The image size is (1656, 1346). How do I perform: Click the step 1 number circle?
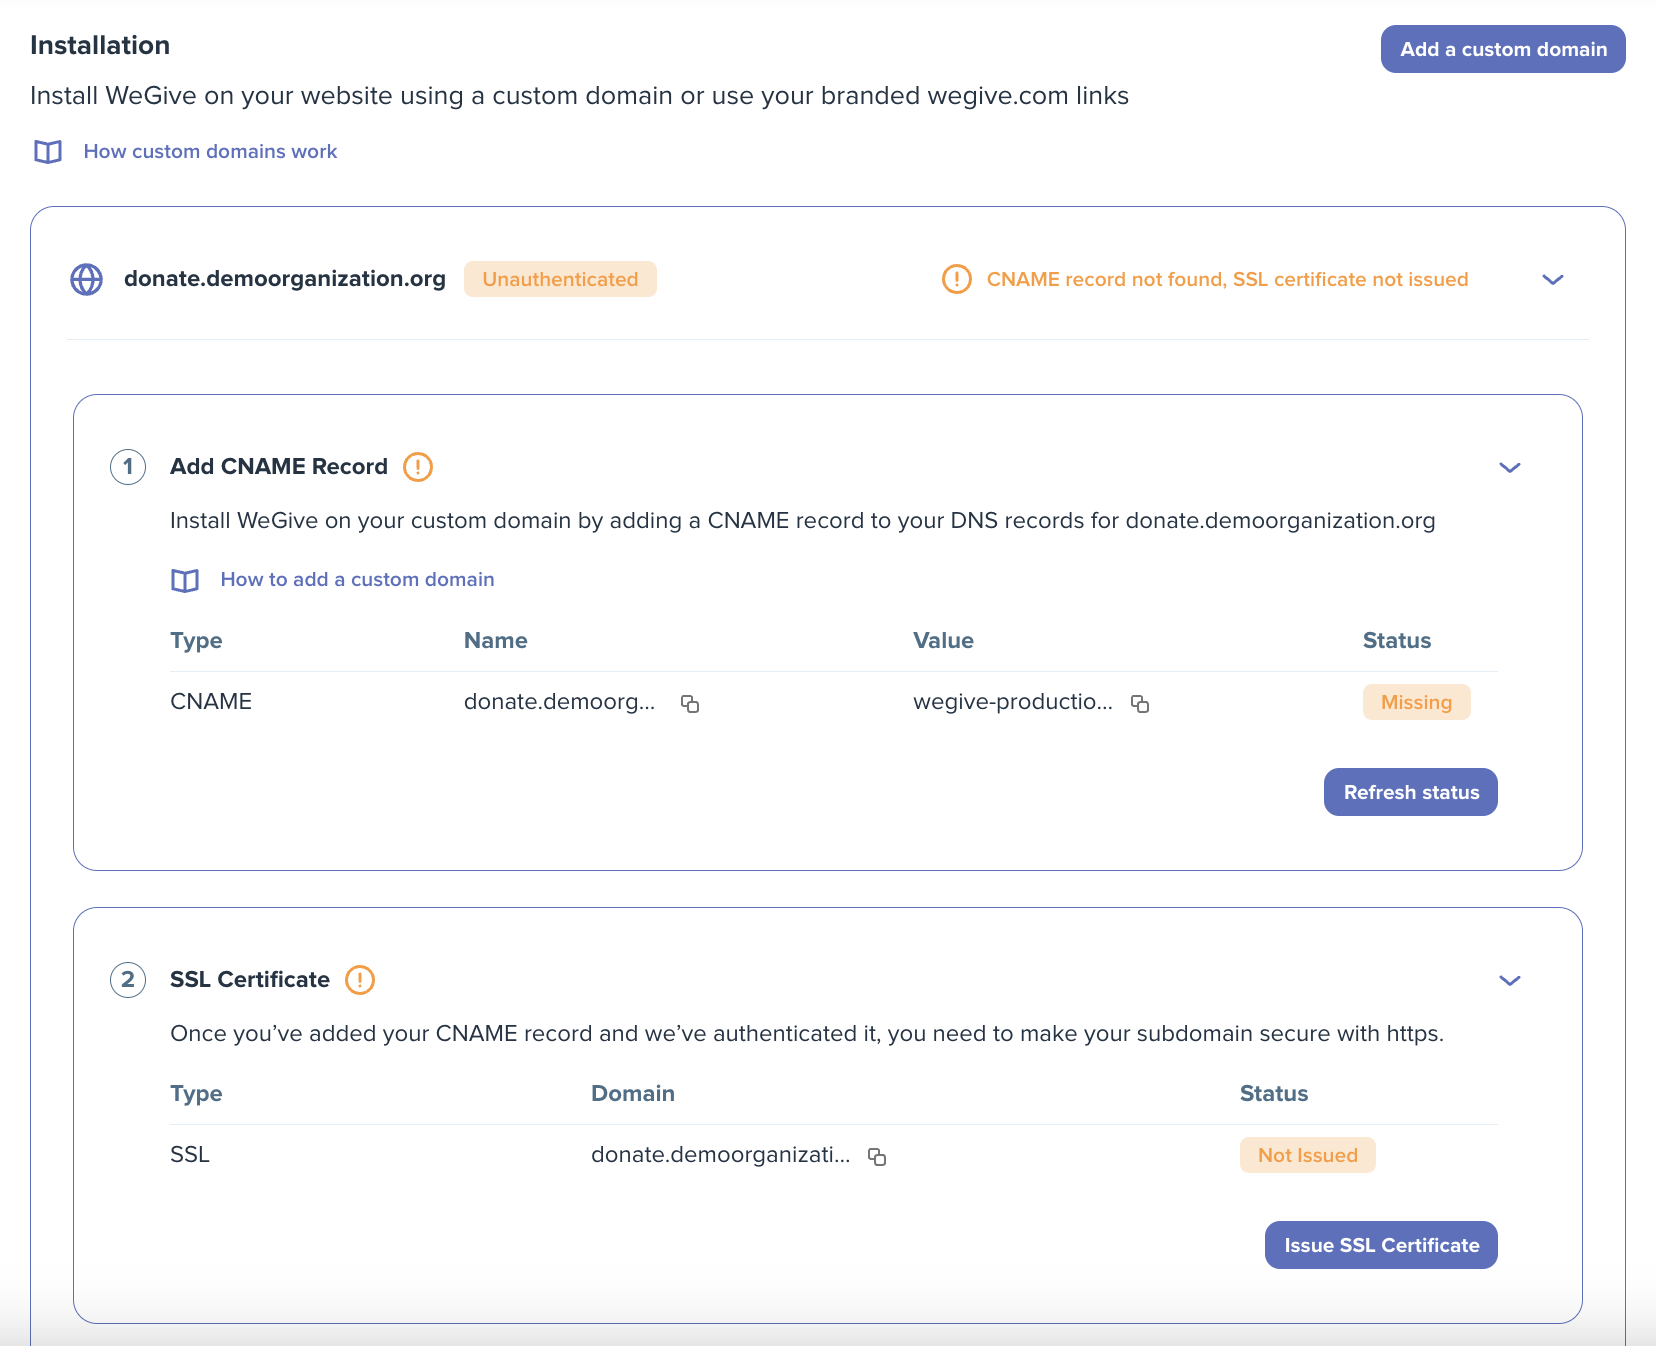(x=128, y=467)
